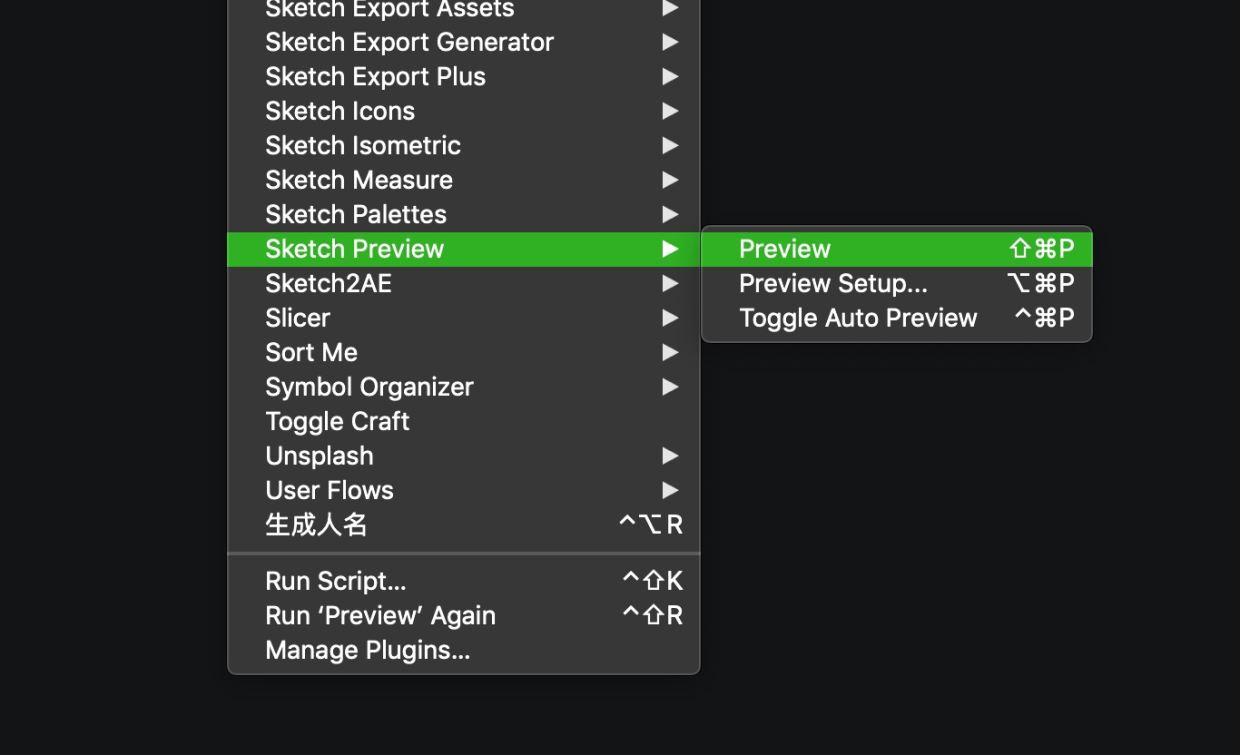Viewport: 1240px width, 755px height.
Task: Run the 生成人名 plugin
Action: tap(463, 525)
